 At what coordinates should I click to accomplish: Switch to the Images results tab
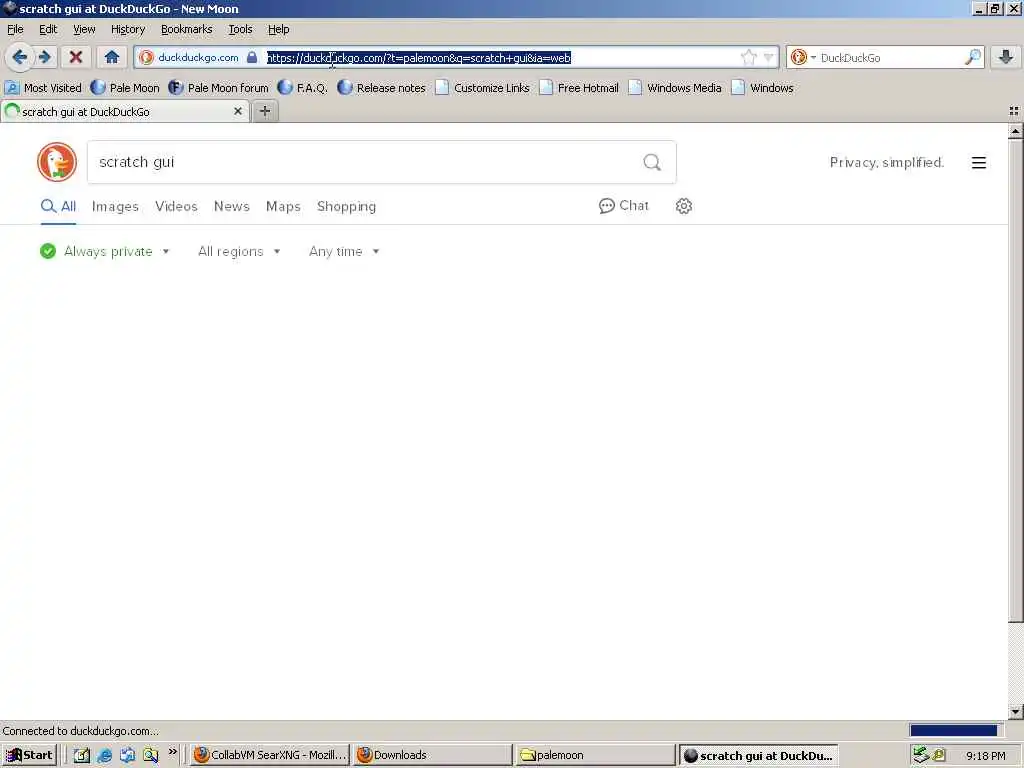point(115,206)
